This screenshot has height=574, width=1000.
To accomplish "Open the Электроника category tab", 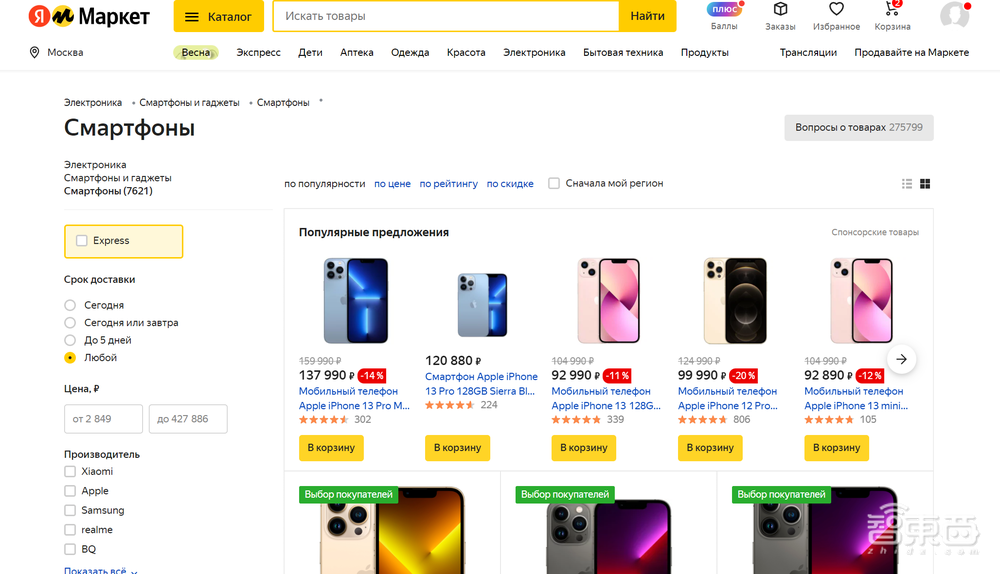I will 534,53.
